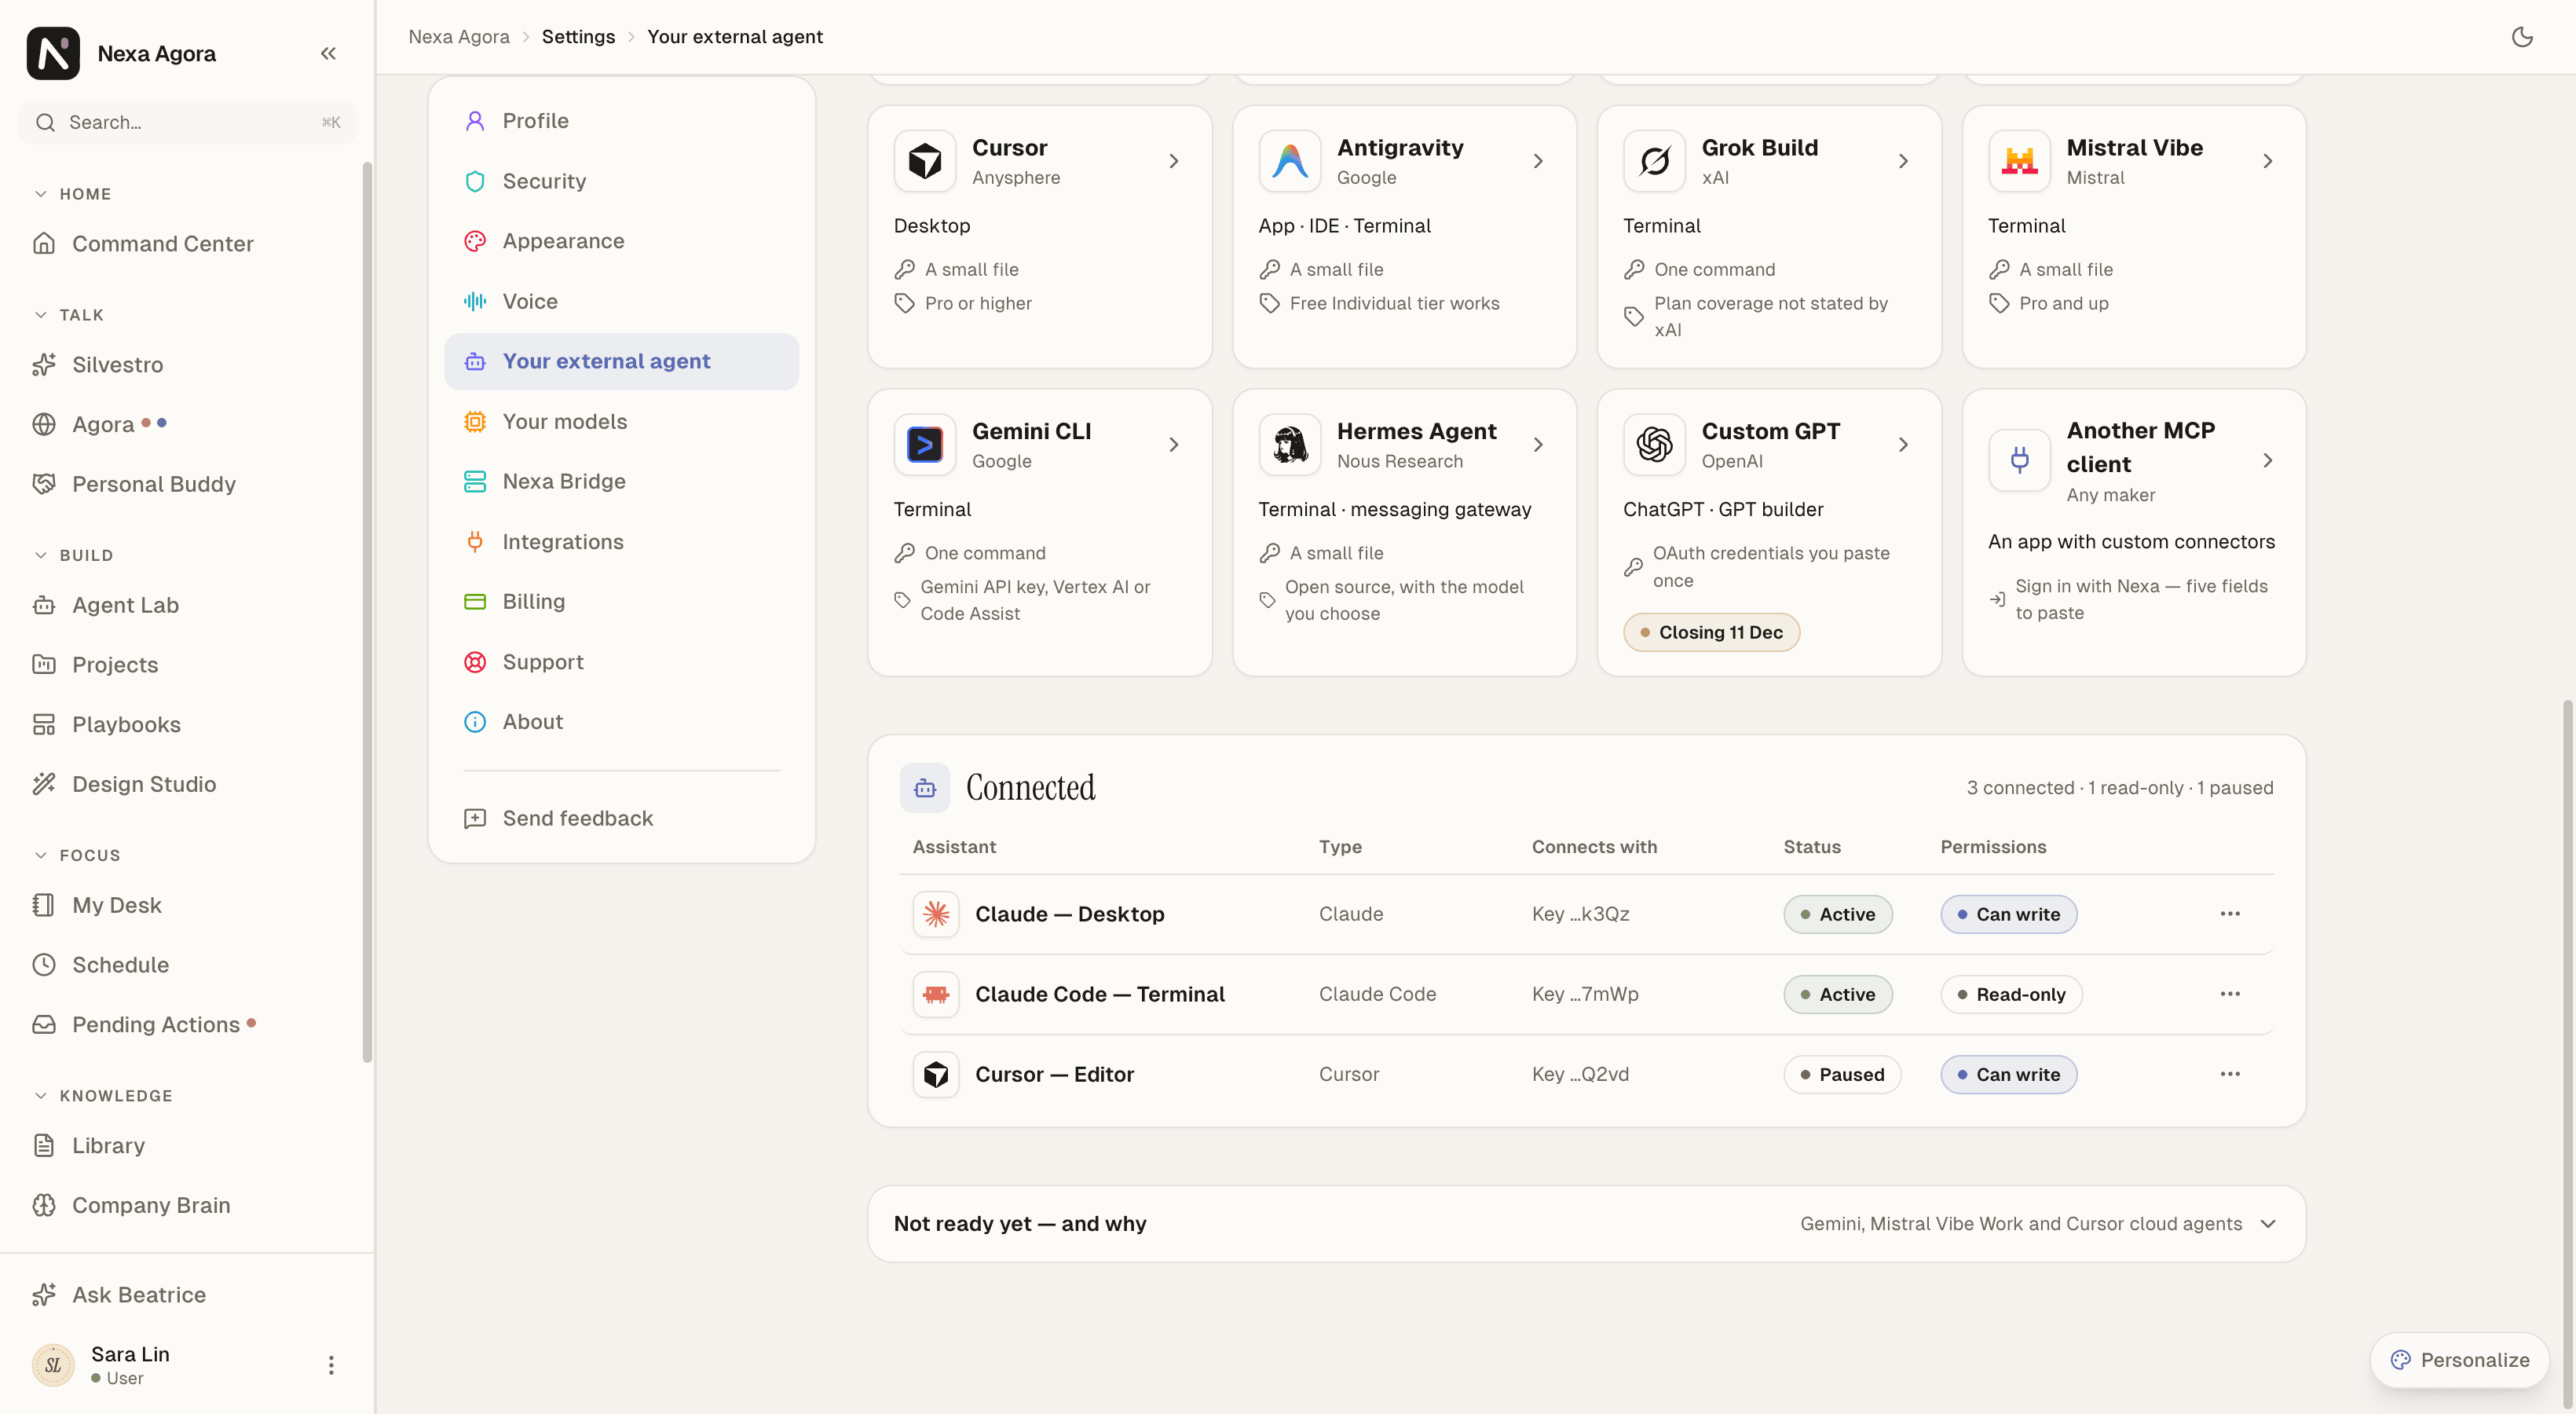Open the Another MCP client plug icon
Viewport: 2576px width, 1414px height.
click(2019, 461)
